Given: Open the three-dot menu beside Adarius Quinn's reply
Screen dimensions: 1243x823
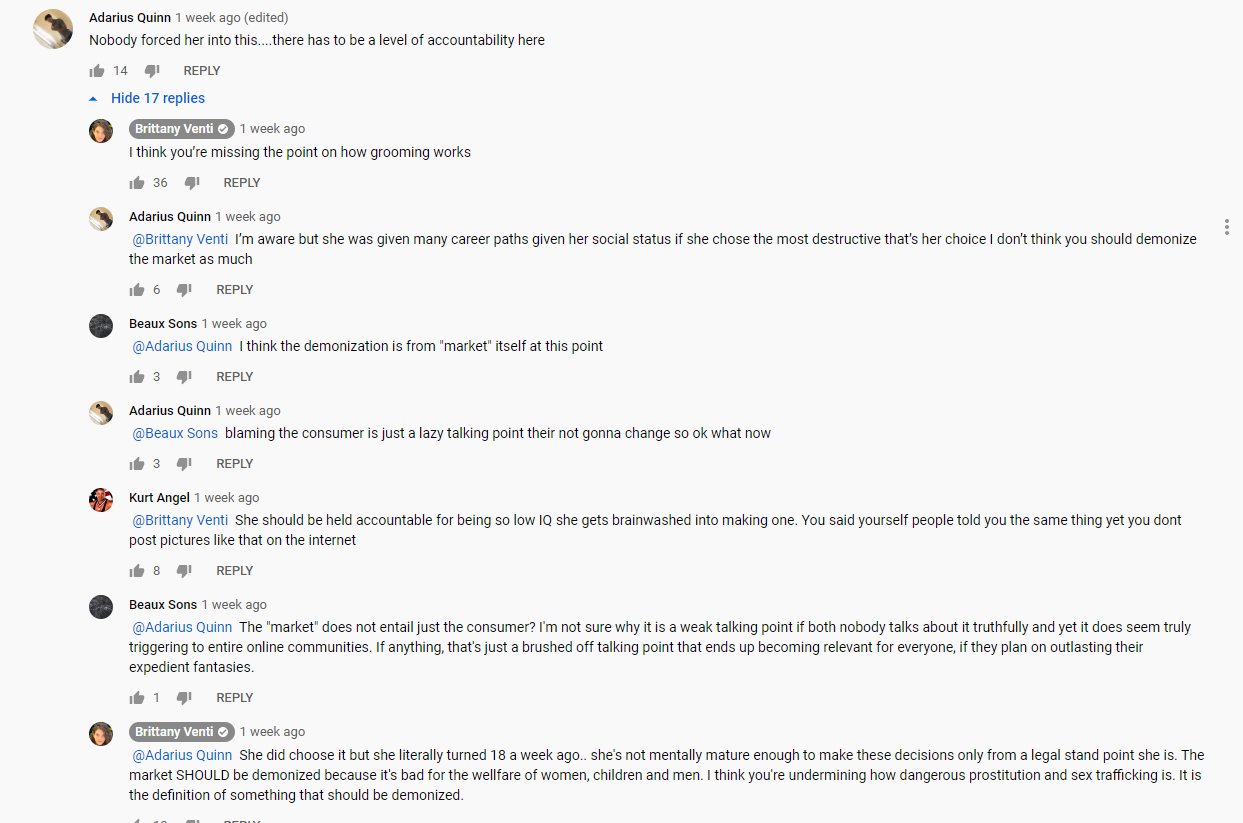Looking at the screenshot, I should click(x=1226, y=227).
